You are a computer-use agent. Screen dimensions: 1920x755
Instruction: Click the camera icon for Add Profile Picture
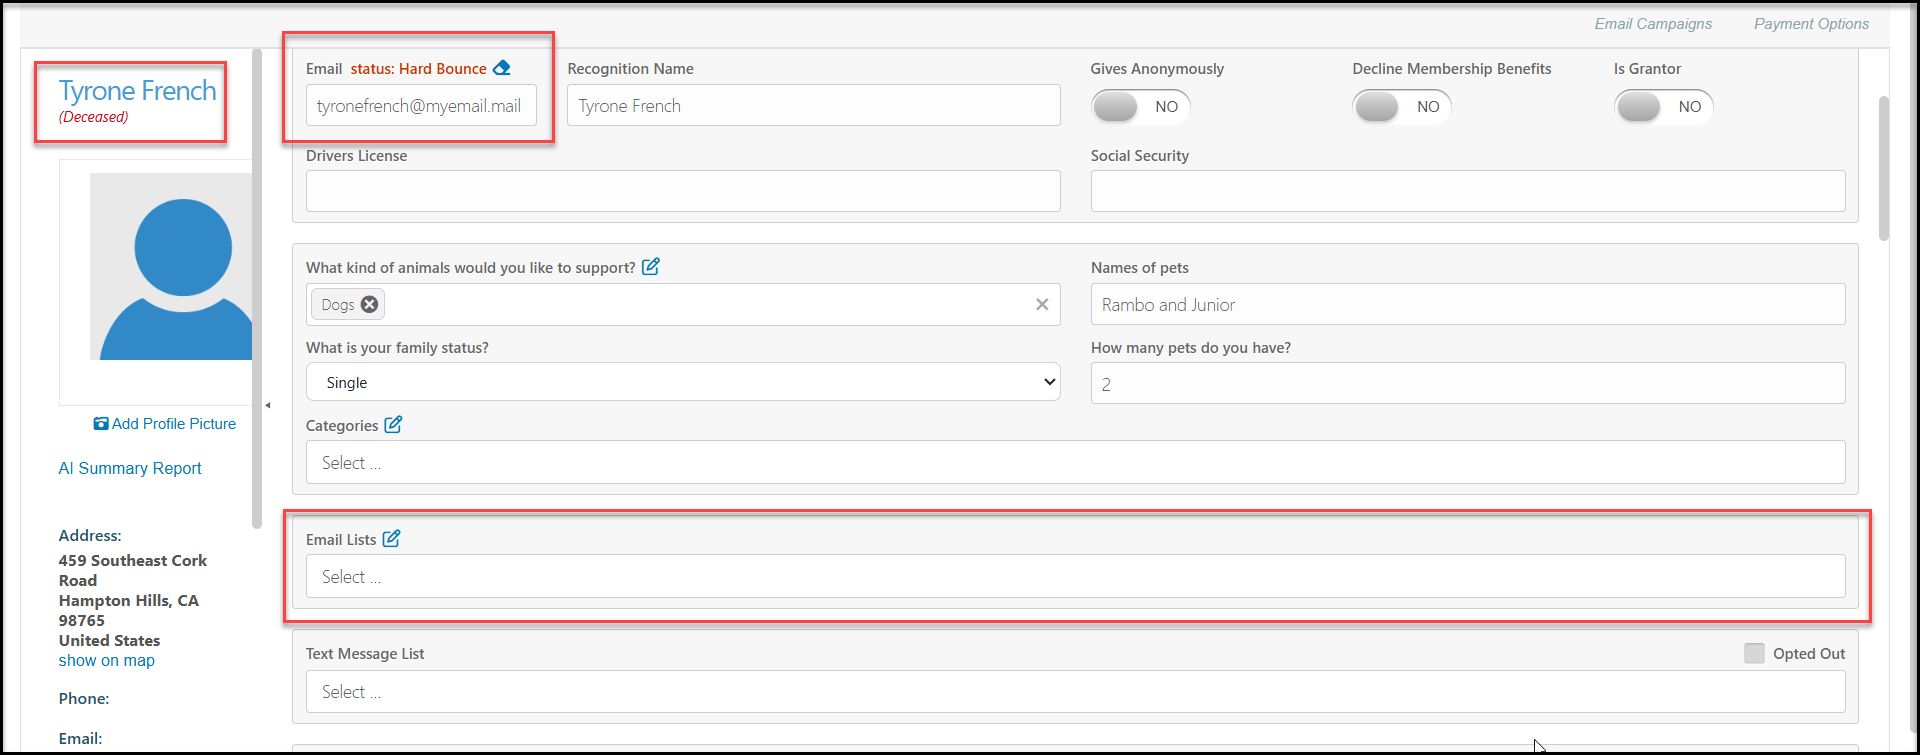[101, 423]
